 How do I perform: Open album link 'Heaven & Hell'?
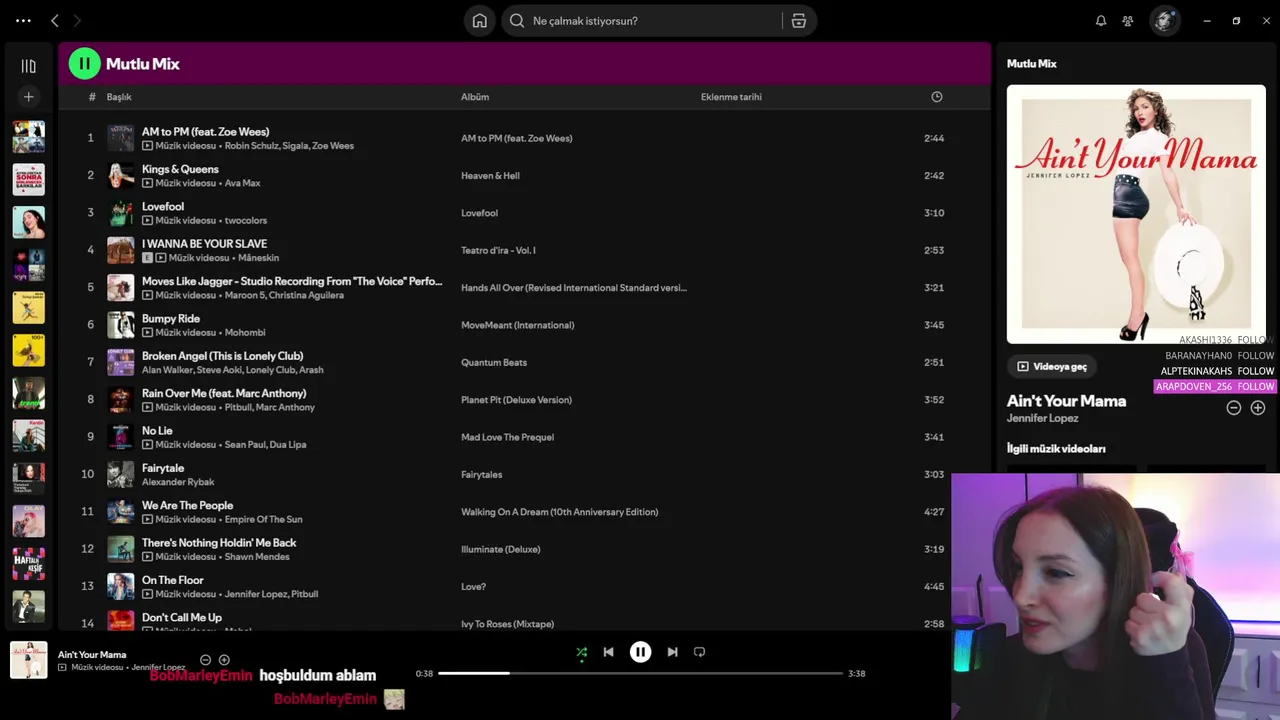click(x=490, y=176)
